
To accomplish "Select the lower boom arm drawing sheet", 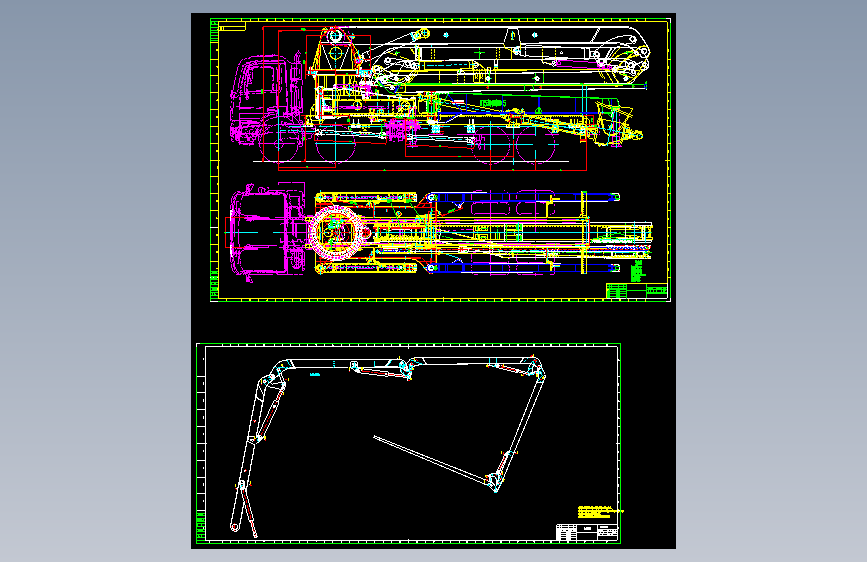I will 409,444.
